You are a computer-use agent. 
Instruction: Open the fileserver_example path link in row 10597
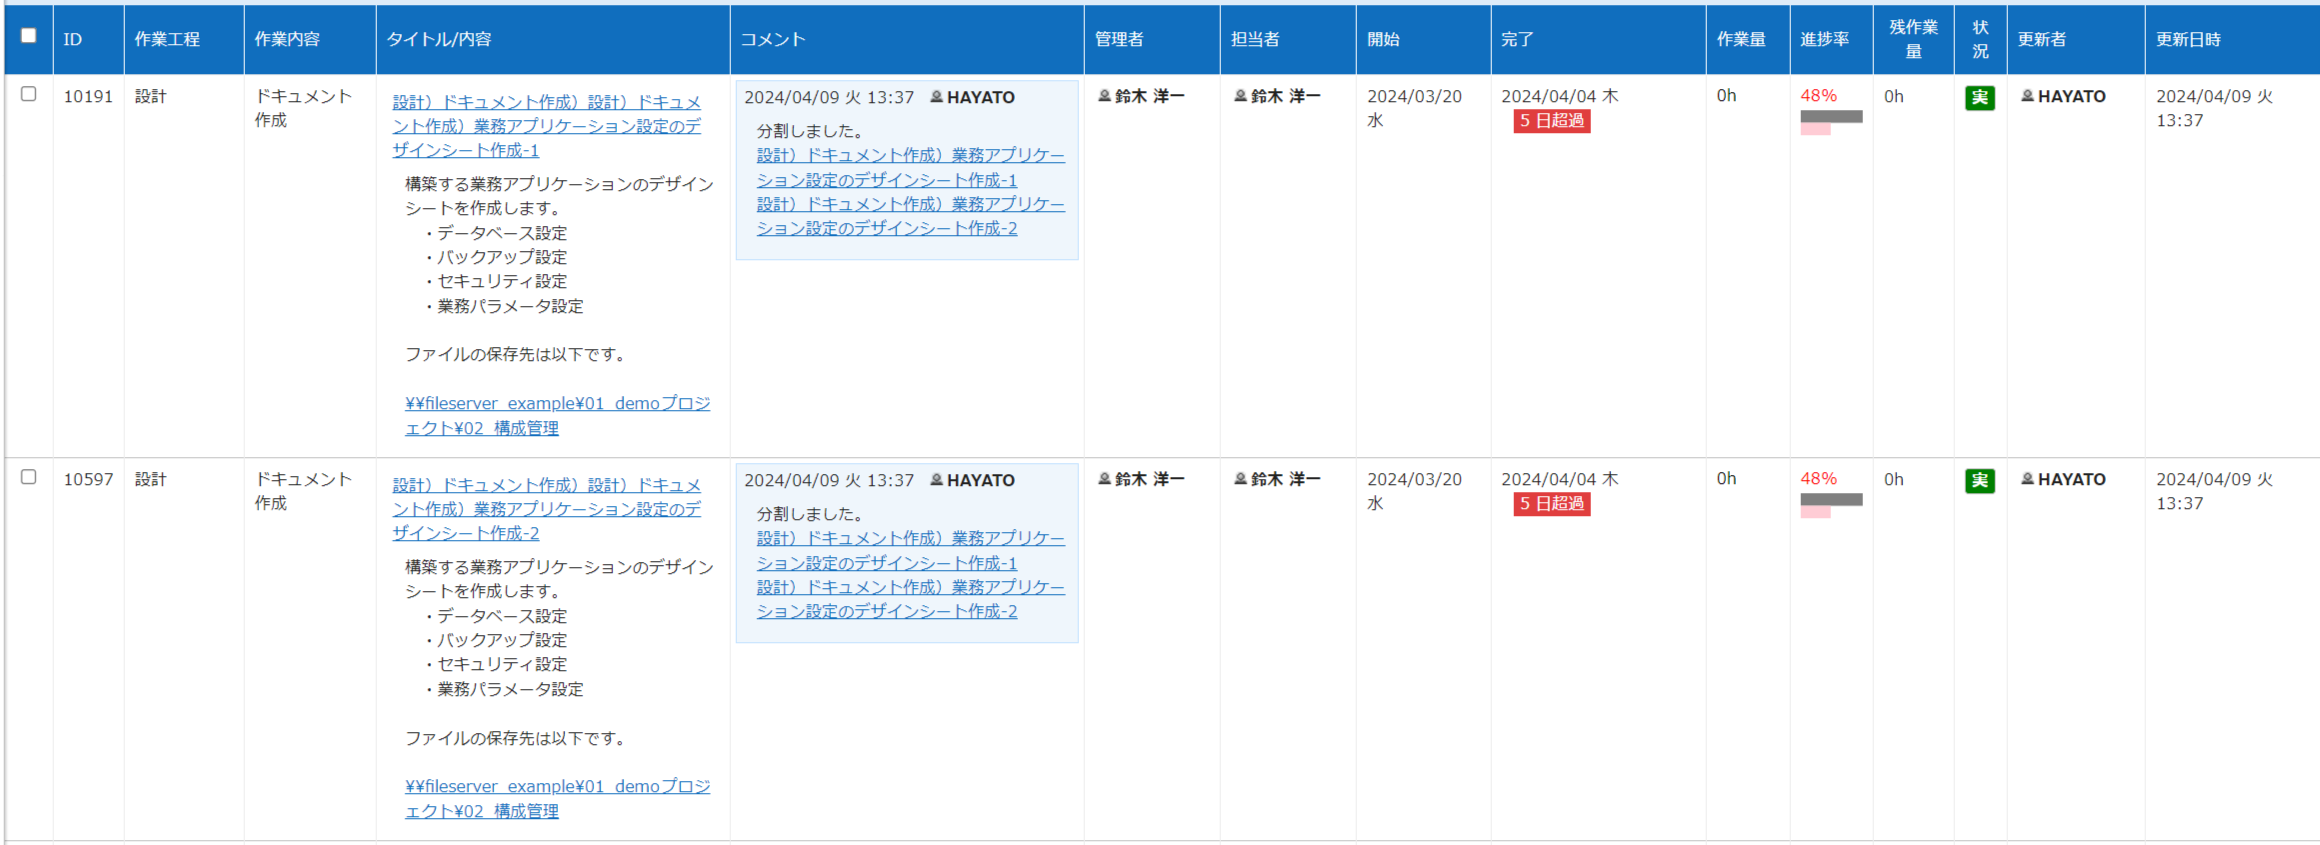coord(558,798)
